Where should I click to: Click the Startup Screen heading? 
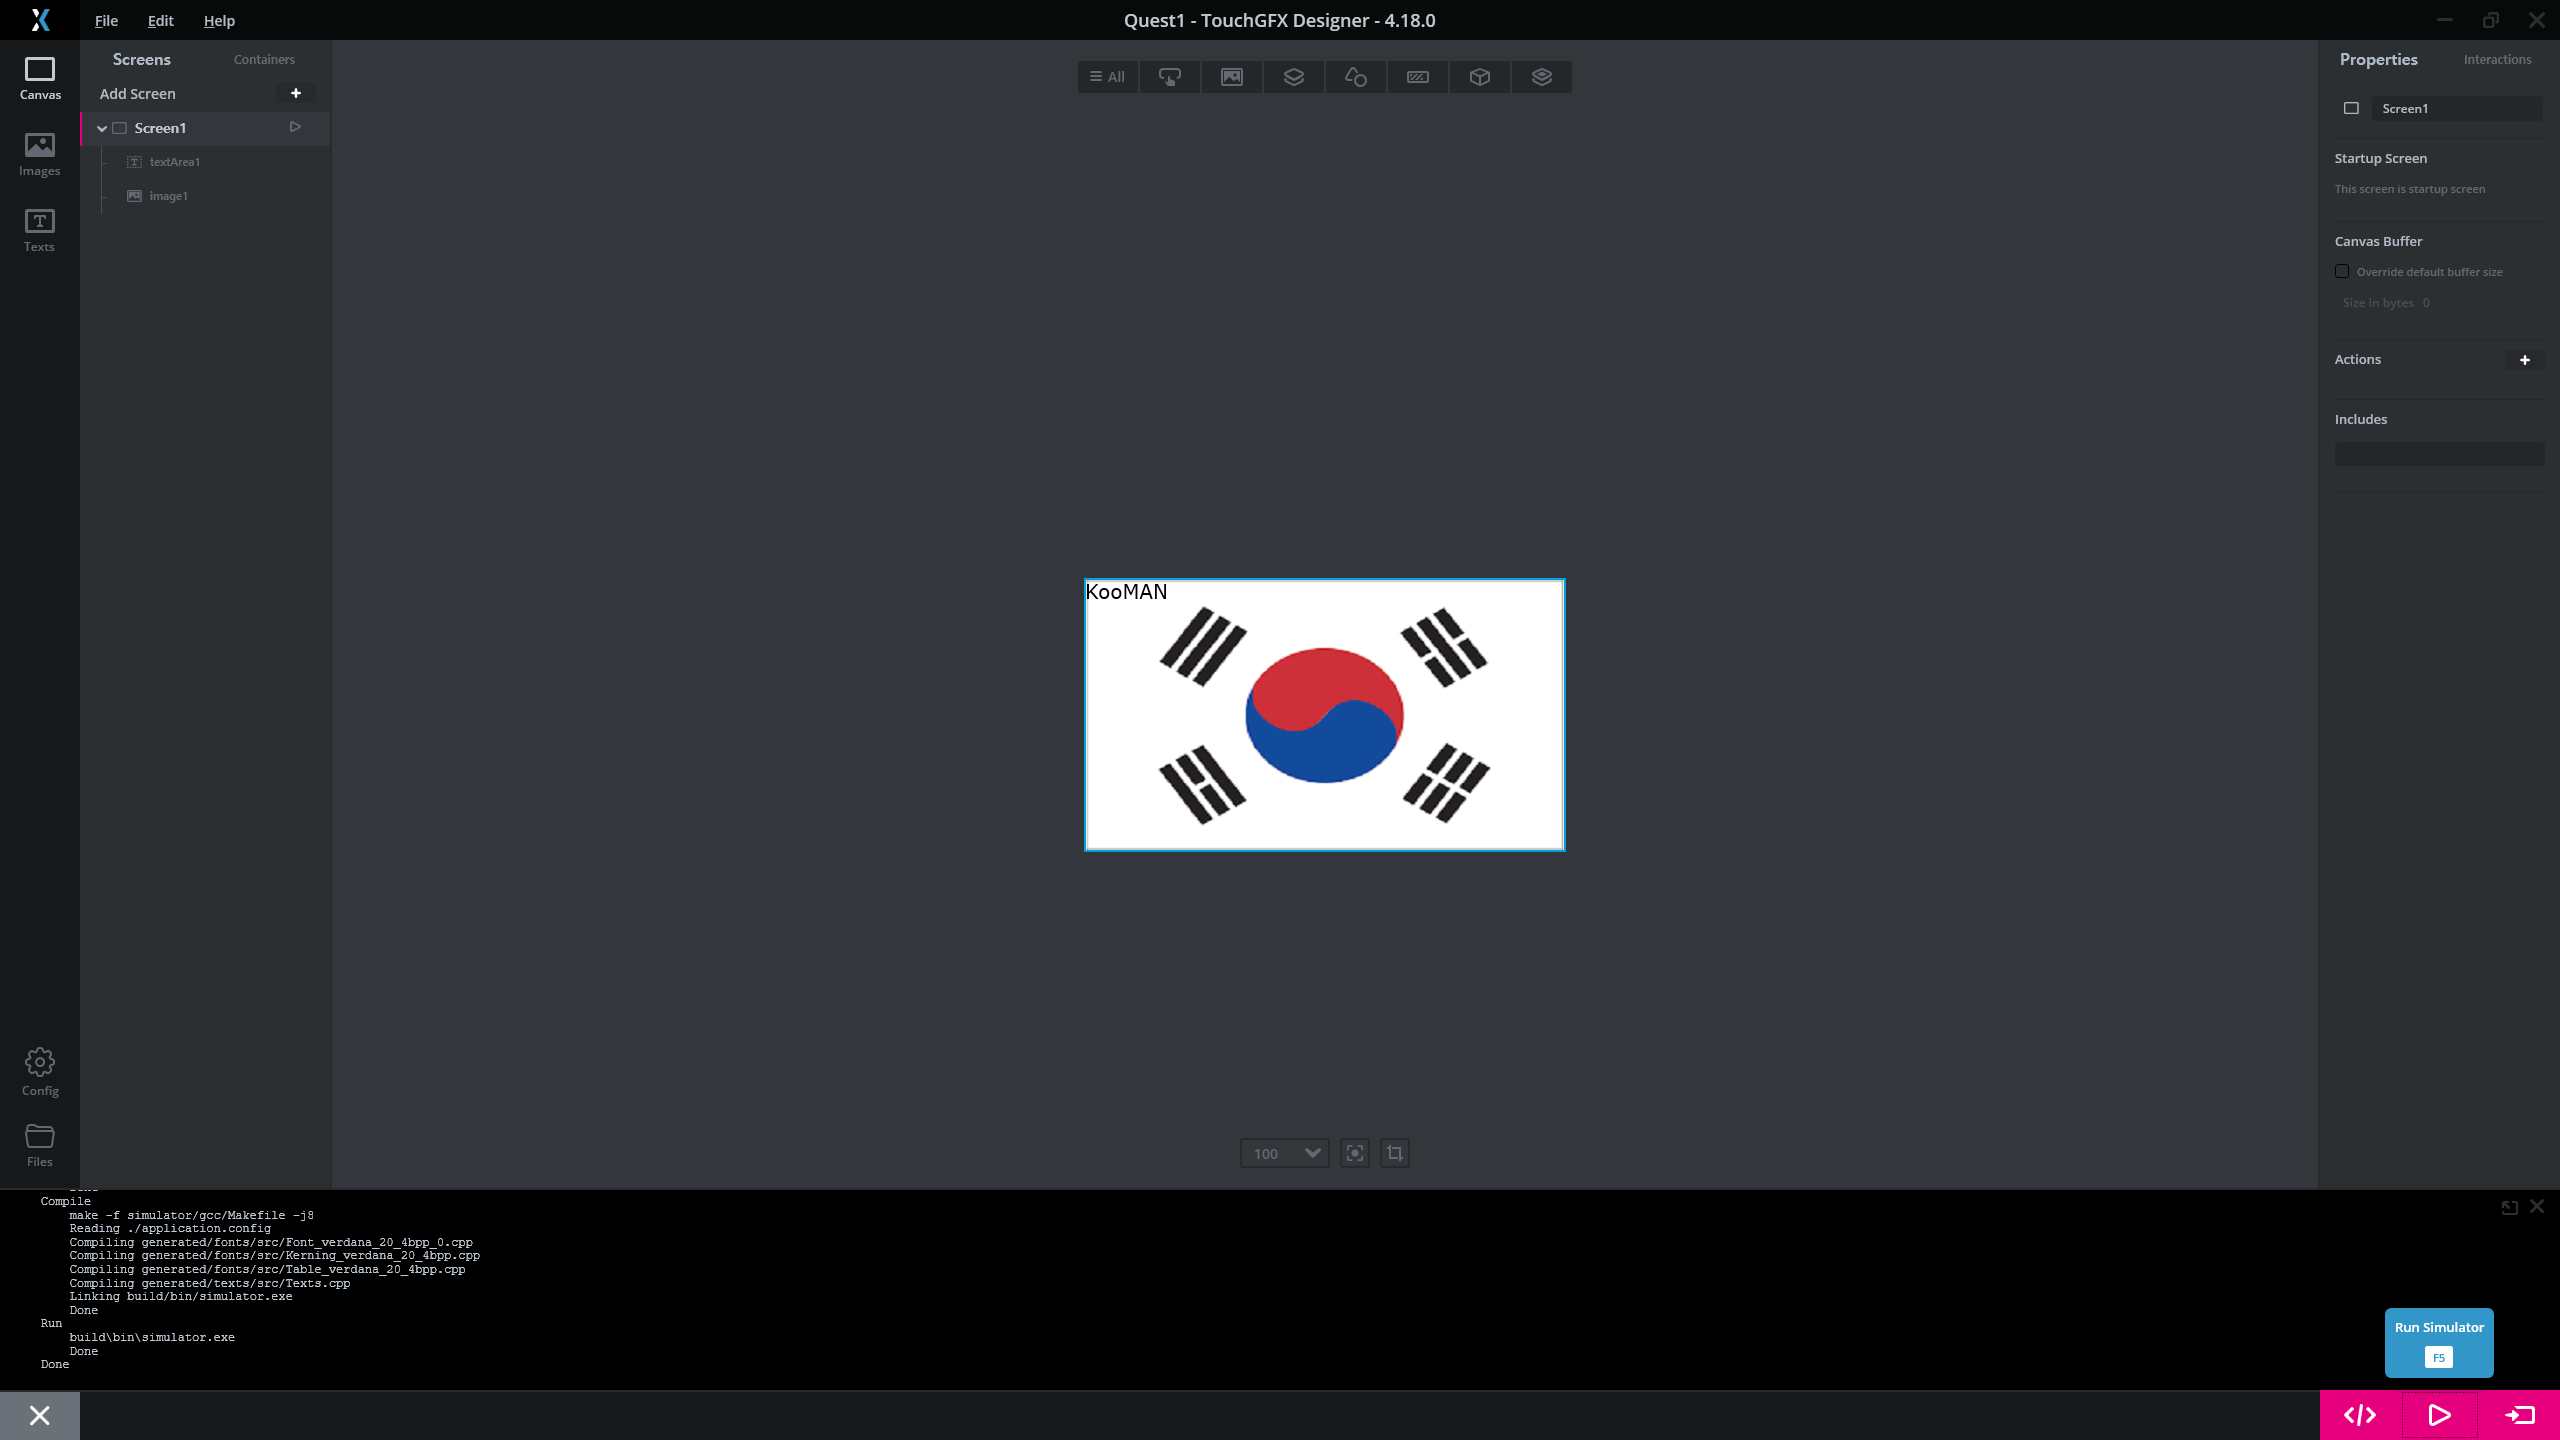pyautogui.click(x=2380, y=158)
